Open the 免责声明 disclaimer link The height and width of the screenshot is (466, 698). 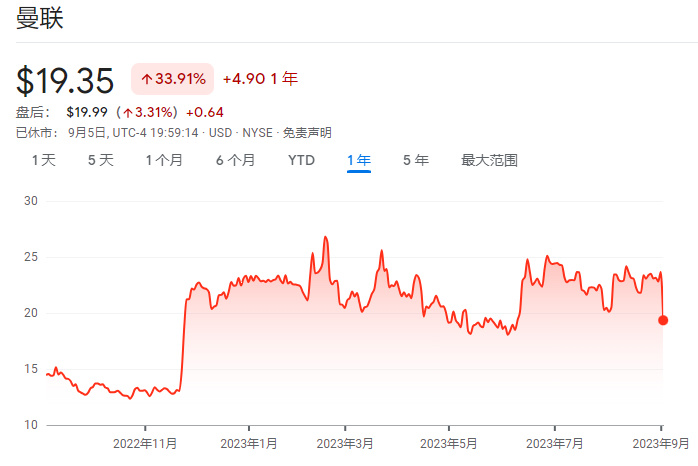tap(307, 133)
